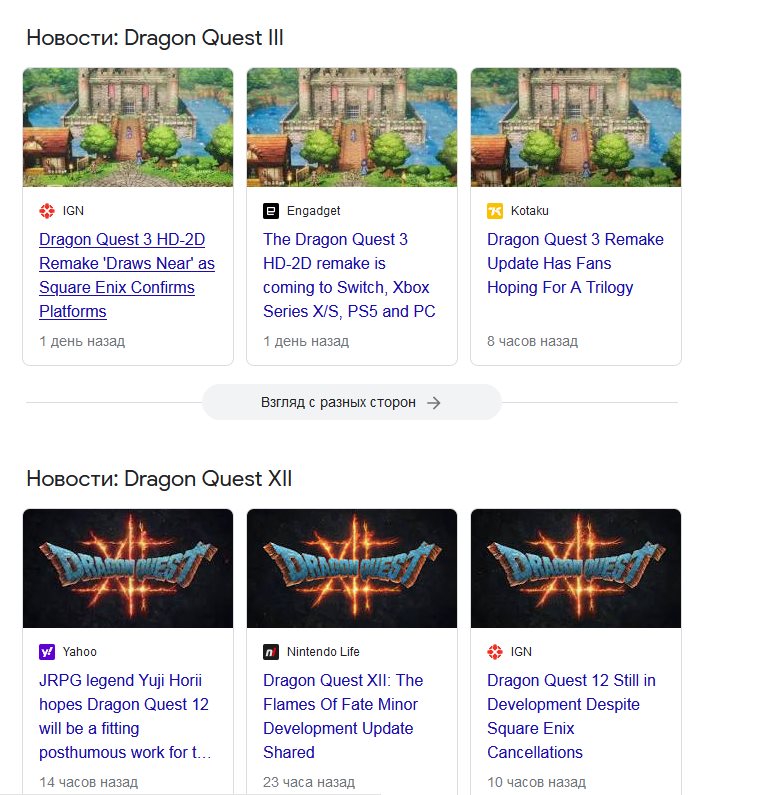Open 'Dragon Quest 3 HD-2D Remake Draws Near' article
Screen dimensions: 761x795
[x=127, y=275]
